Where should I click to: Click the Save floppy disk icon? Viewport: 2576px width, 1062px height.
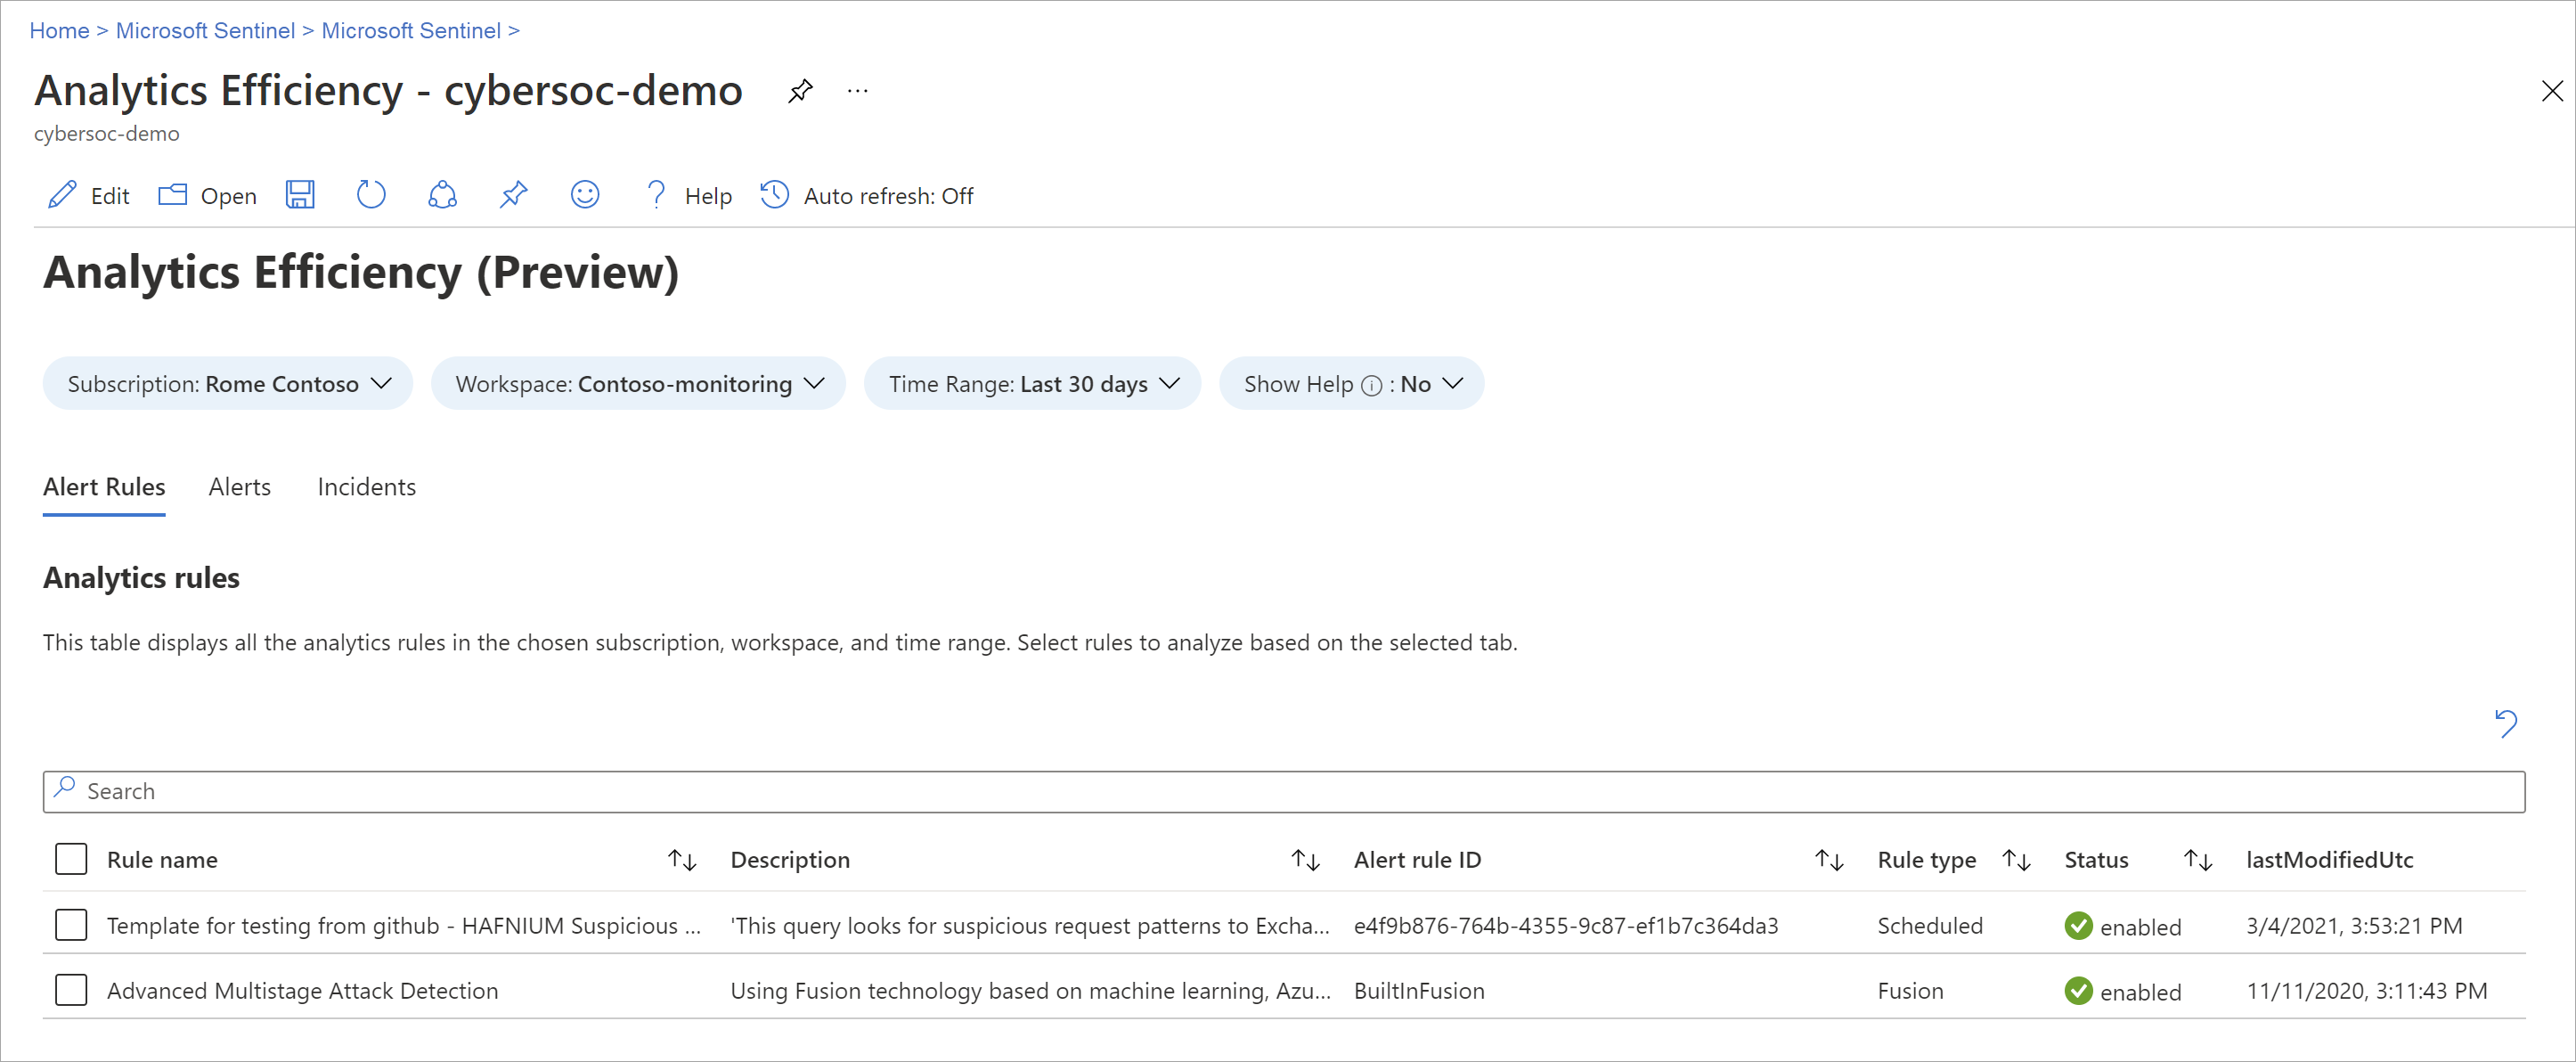pyautogui.click(x=300, y=195)
